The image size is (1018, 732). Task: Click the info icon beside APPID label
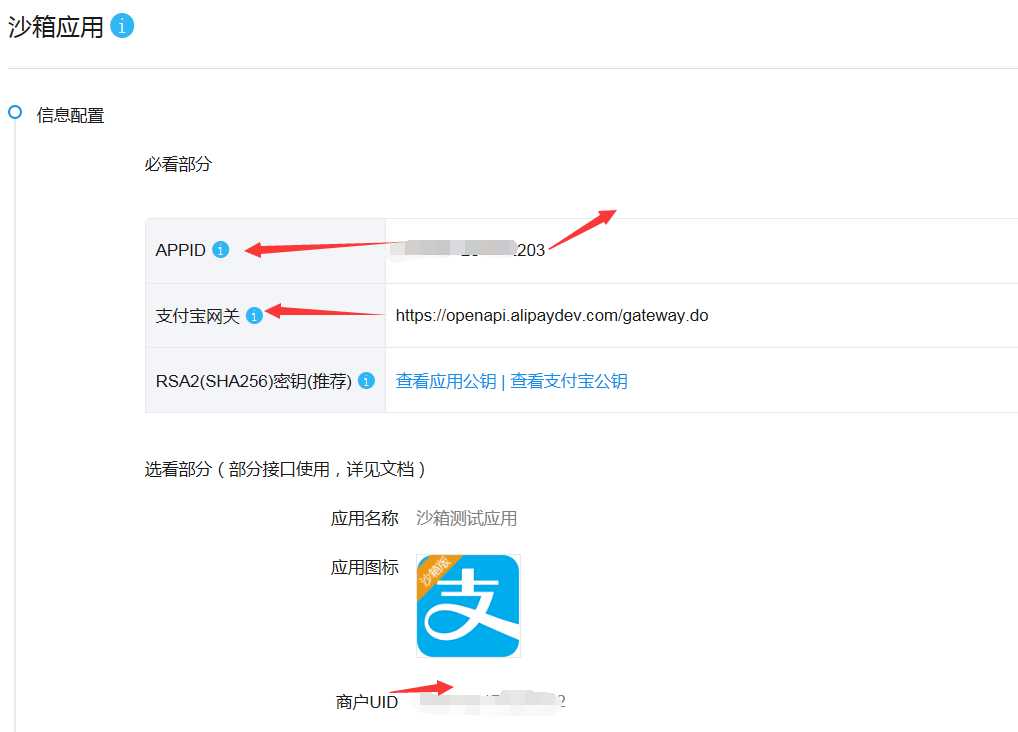(221, 249)
